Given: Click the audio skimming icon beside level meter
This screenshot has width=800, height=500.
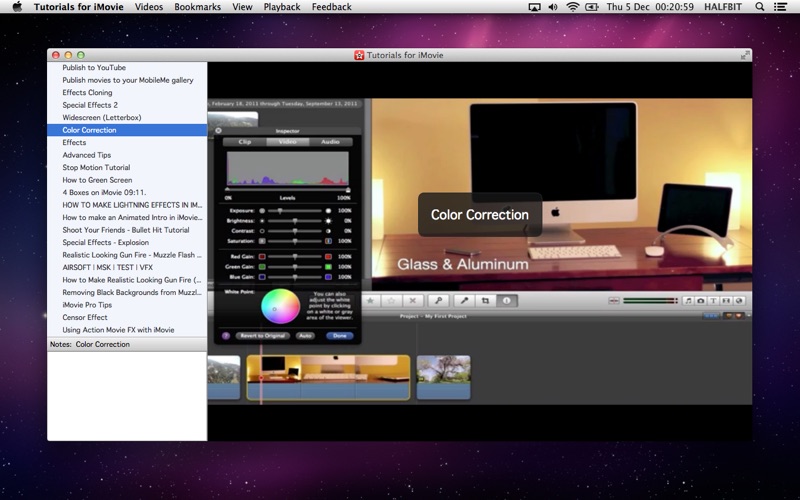Looking at the screenshot, I should coord(614,301).
